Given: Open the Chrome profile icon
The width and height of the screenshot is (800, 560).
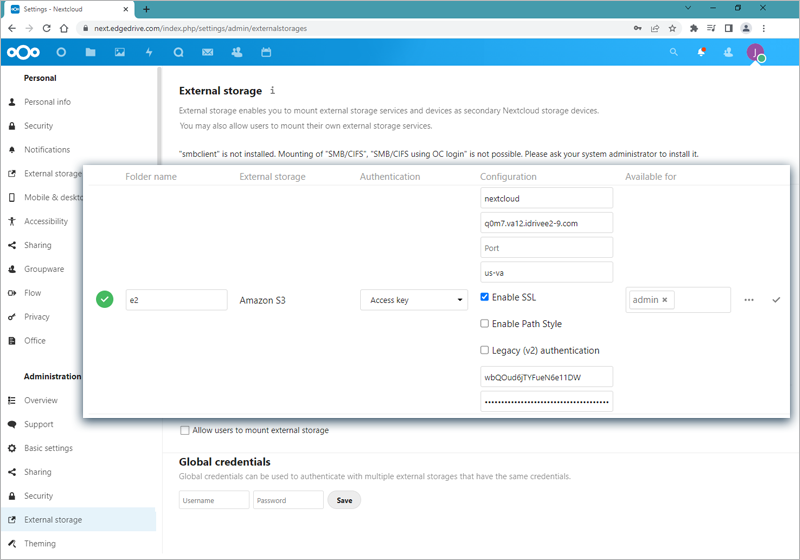Looking at the screenshot, I should [x=746, y=29].
